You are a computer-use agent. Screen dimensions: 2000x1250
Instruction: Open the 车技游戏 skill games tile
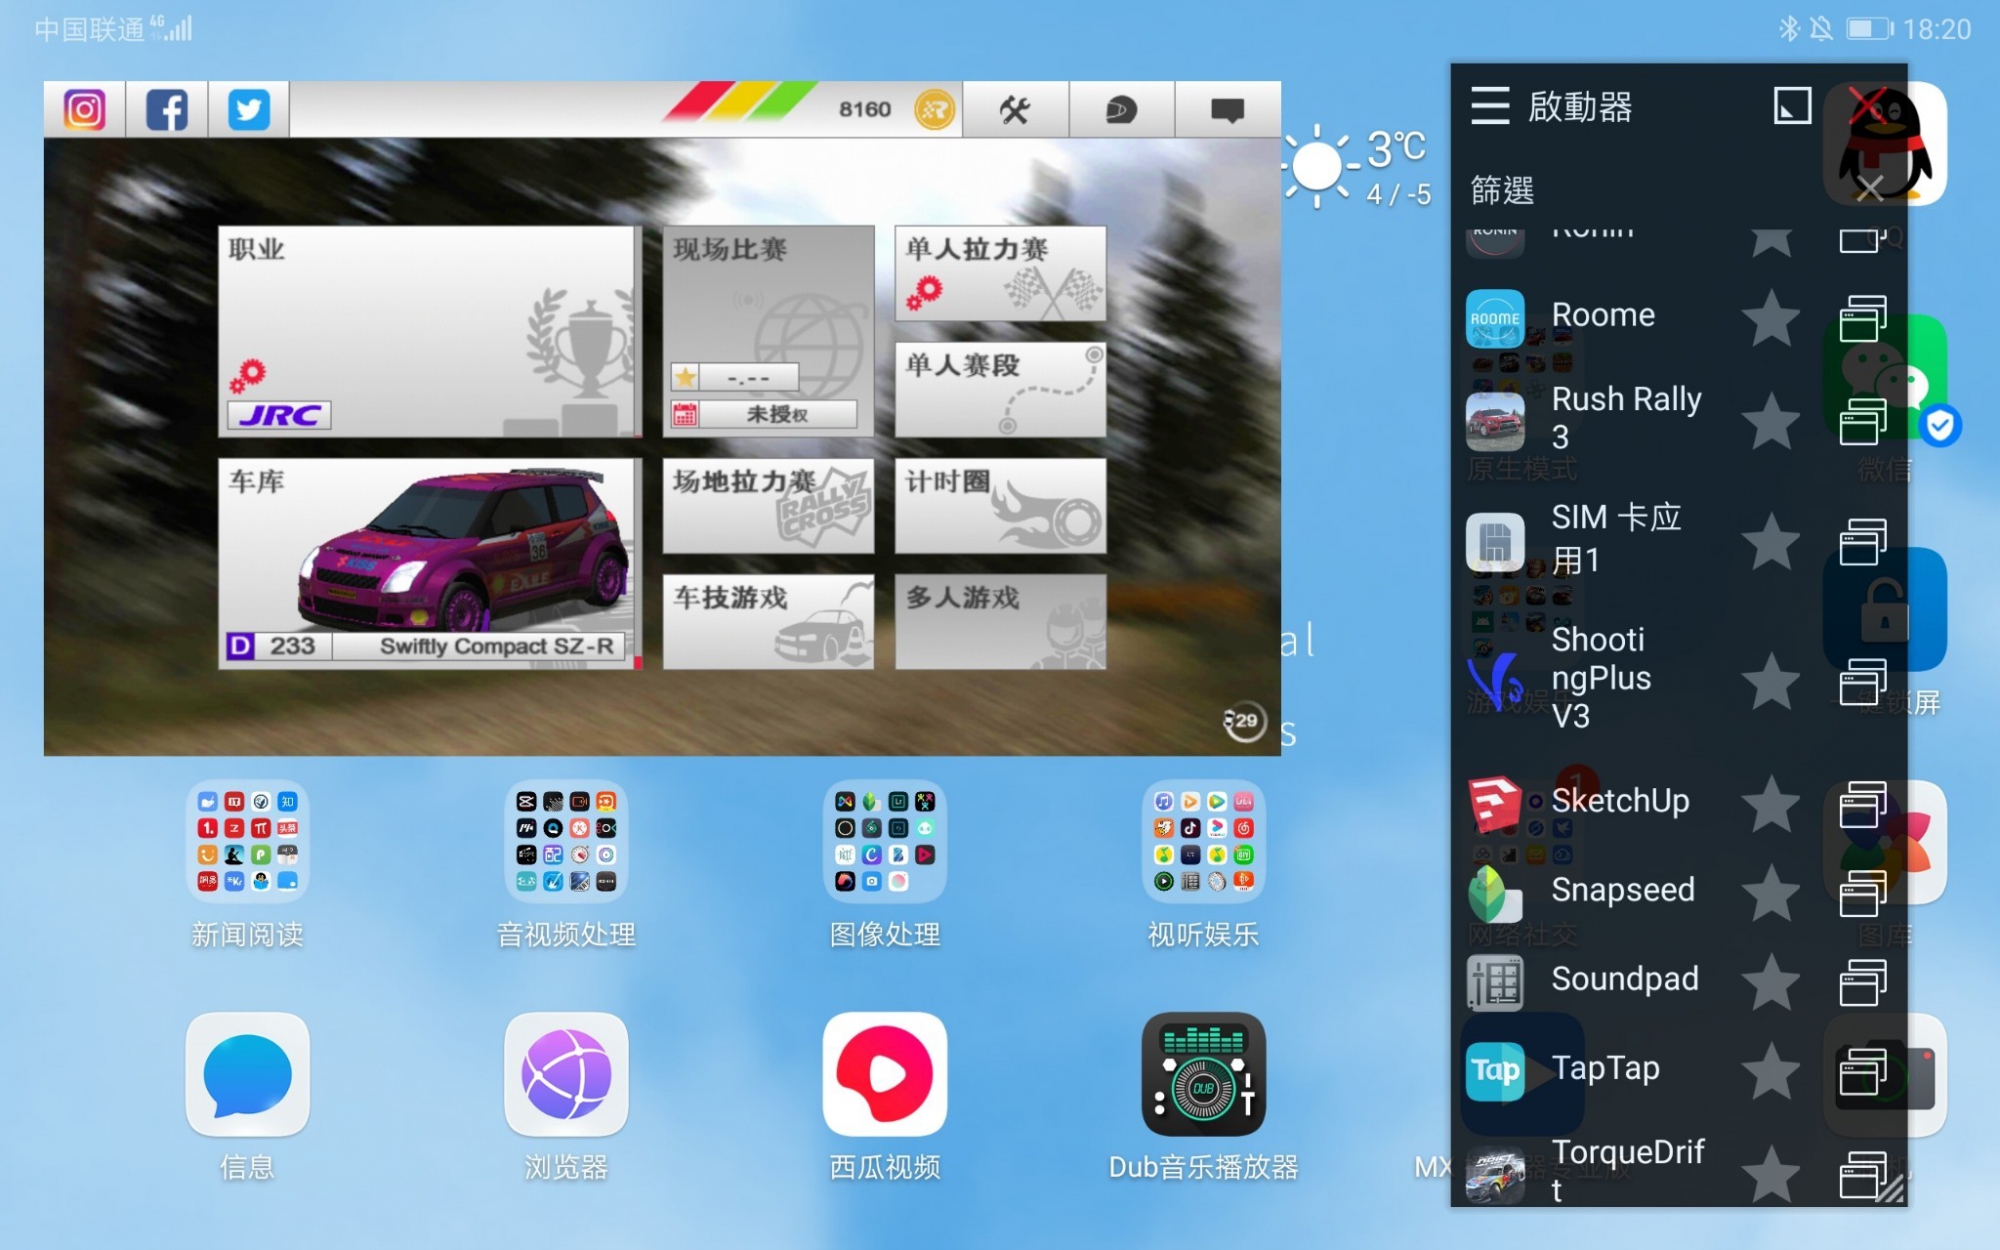coord(768,621)
